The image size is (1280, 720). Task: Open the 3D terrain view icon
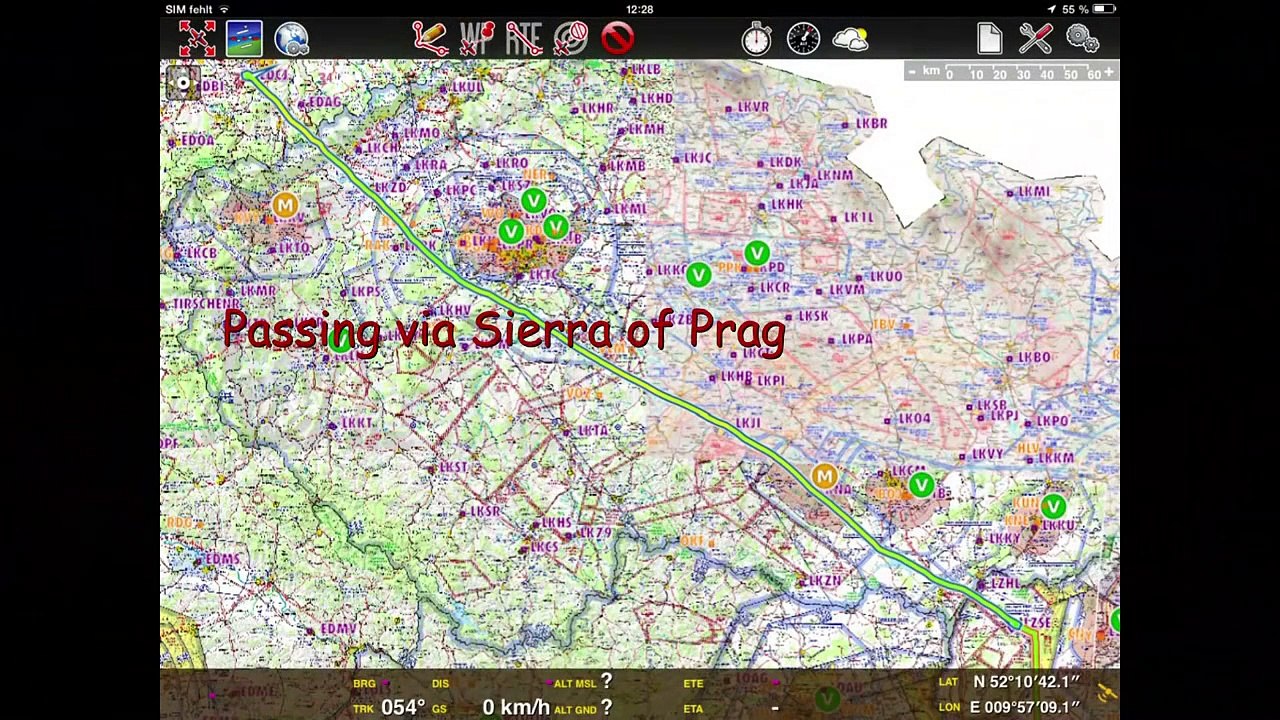(x=244, y=39)
